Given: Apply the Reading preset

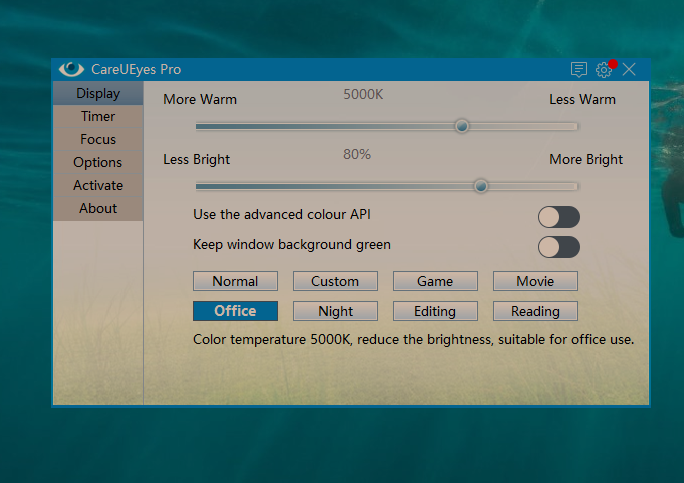Looking at the screenshot, I should [535, 311].
